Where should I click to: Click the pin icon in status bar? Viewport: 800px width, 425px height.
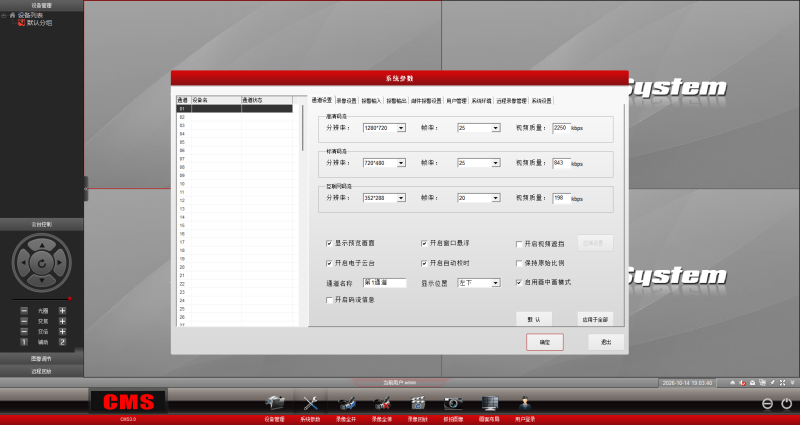click(772, 383)
